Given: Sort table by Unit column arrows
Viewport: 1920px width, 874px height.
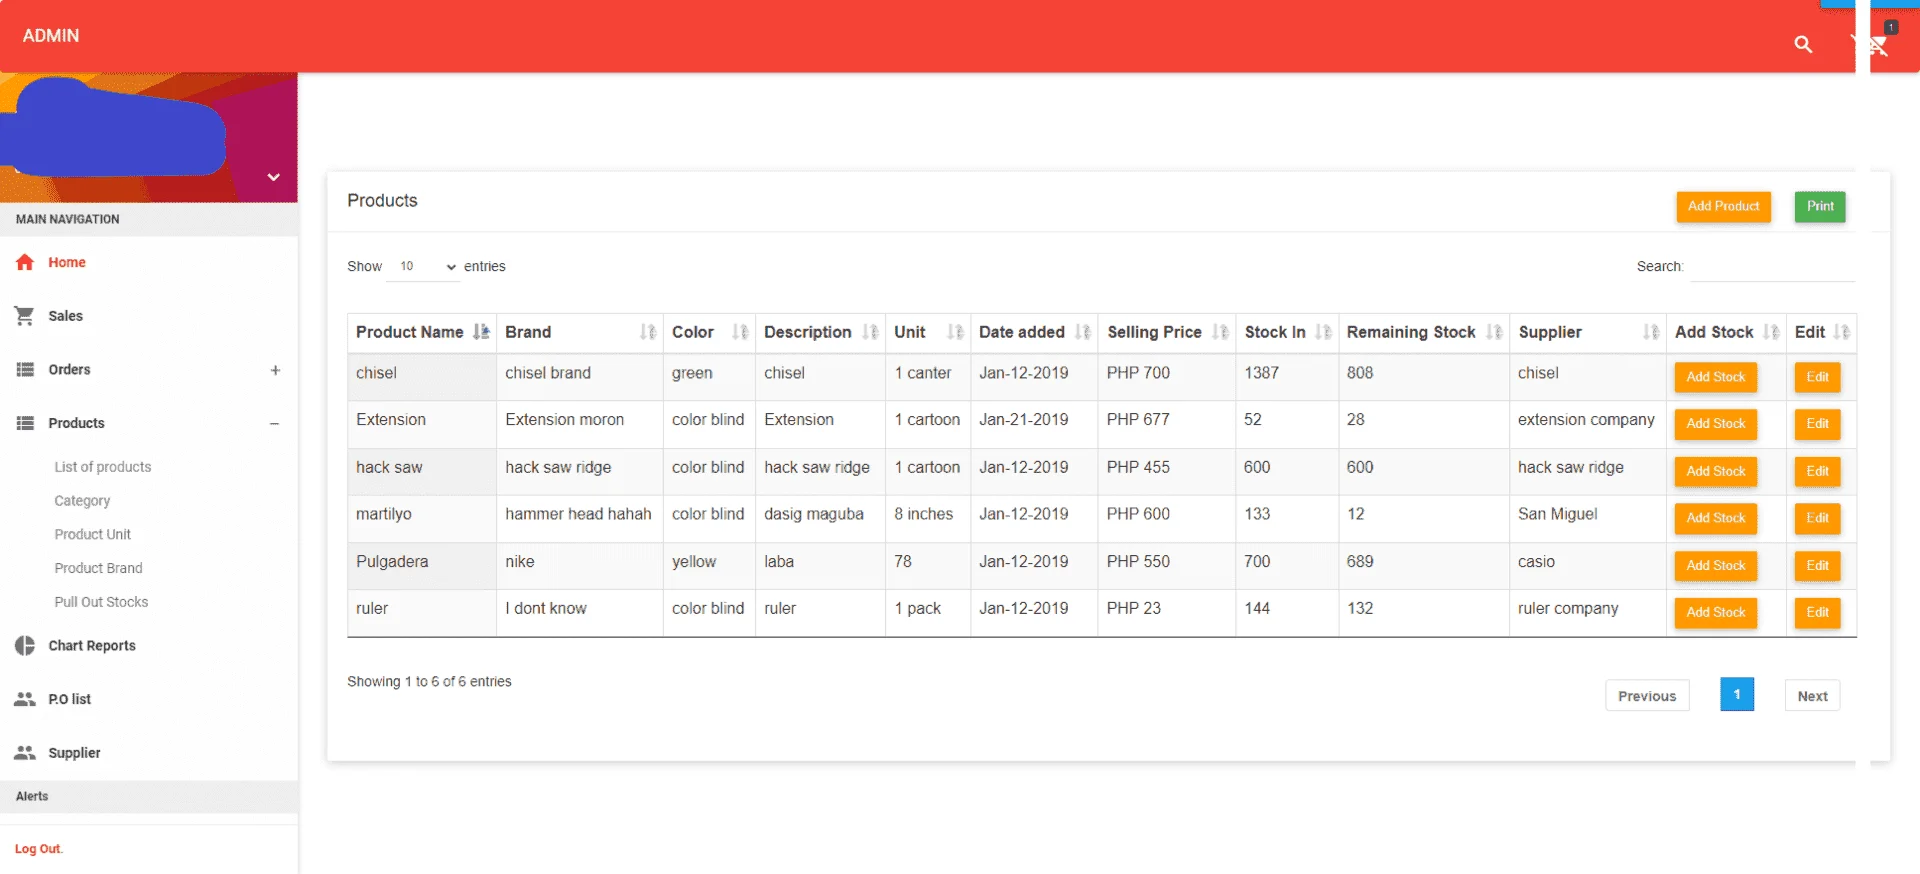Looking at the screenshot, I should (955, 332).
